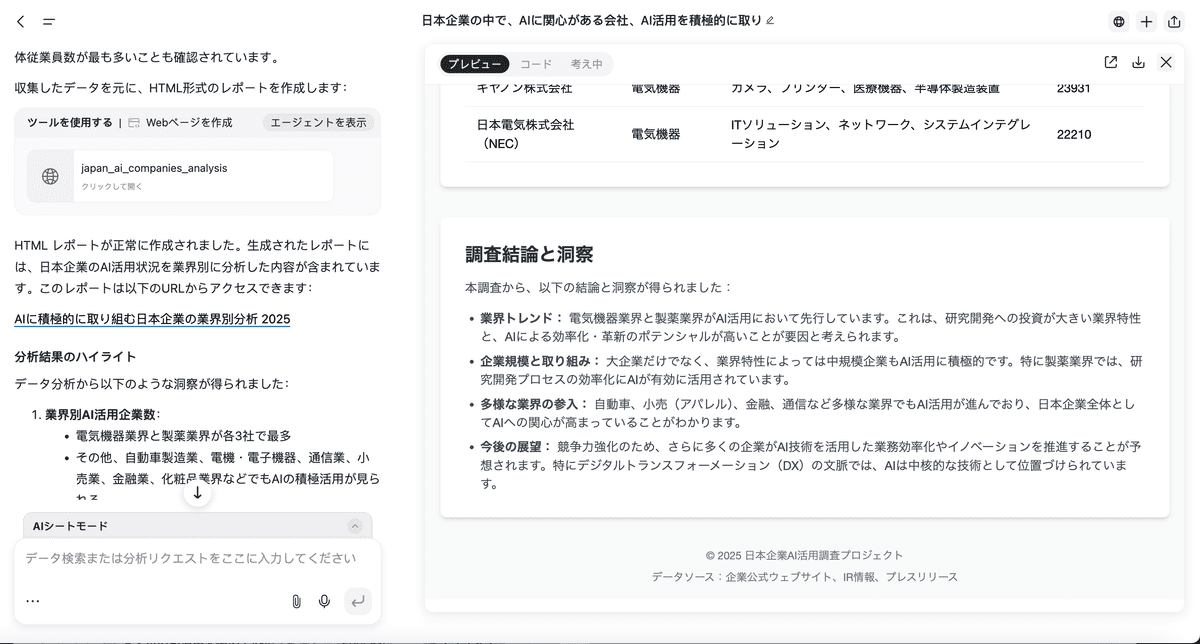
Task: Open the report preview in a new window
Action: [x=1110, y=62]
